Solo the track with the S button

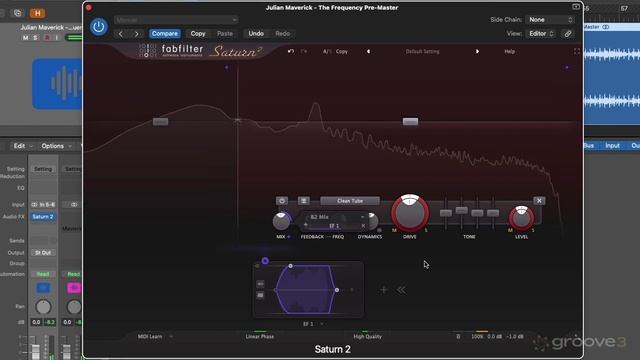[x=36, y=38]
